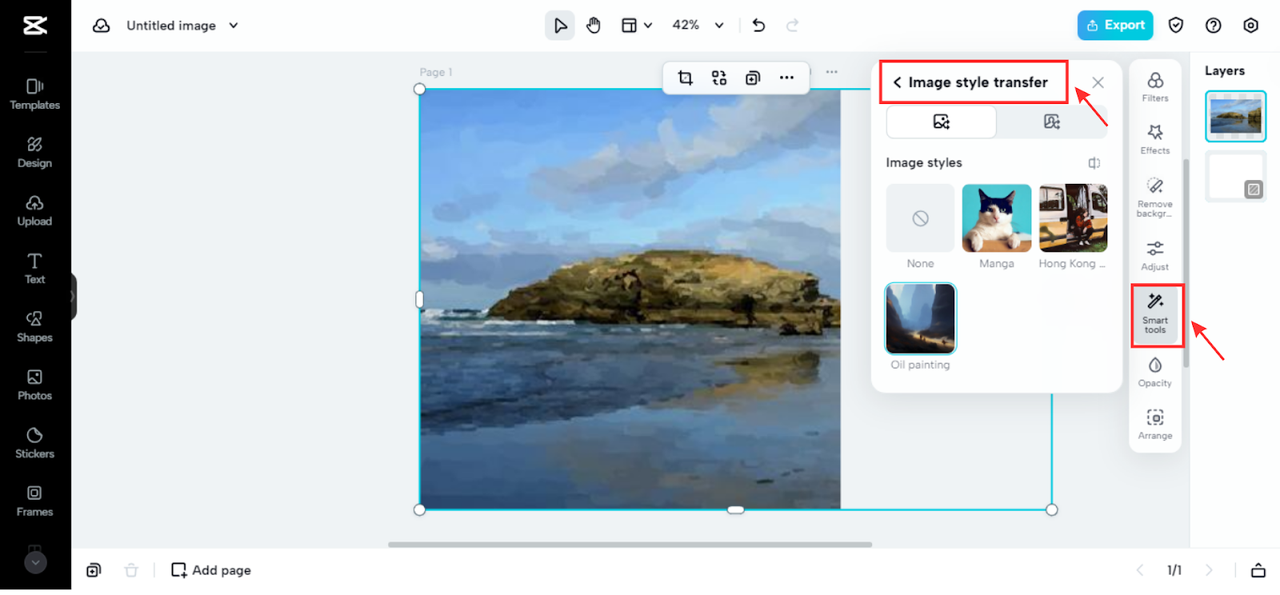Image resolution: width=1280 pixels, height=595 pixels.
Task: Open the Effects tool
Action: (x=1155, y=139)
